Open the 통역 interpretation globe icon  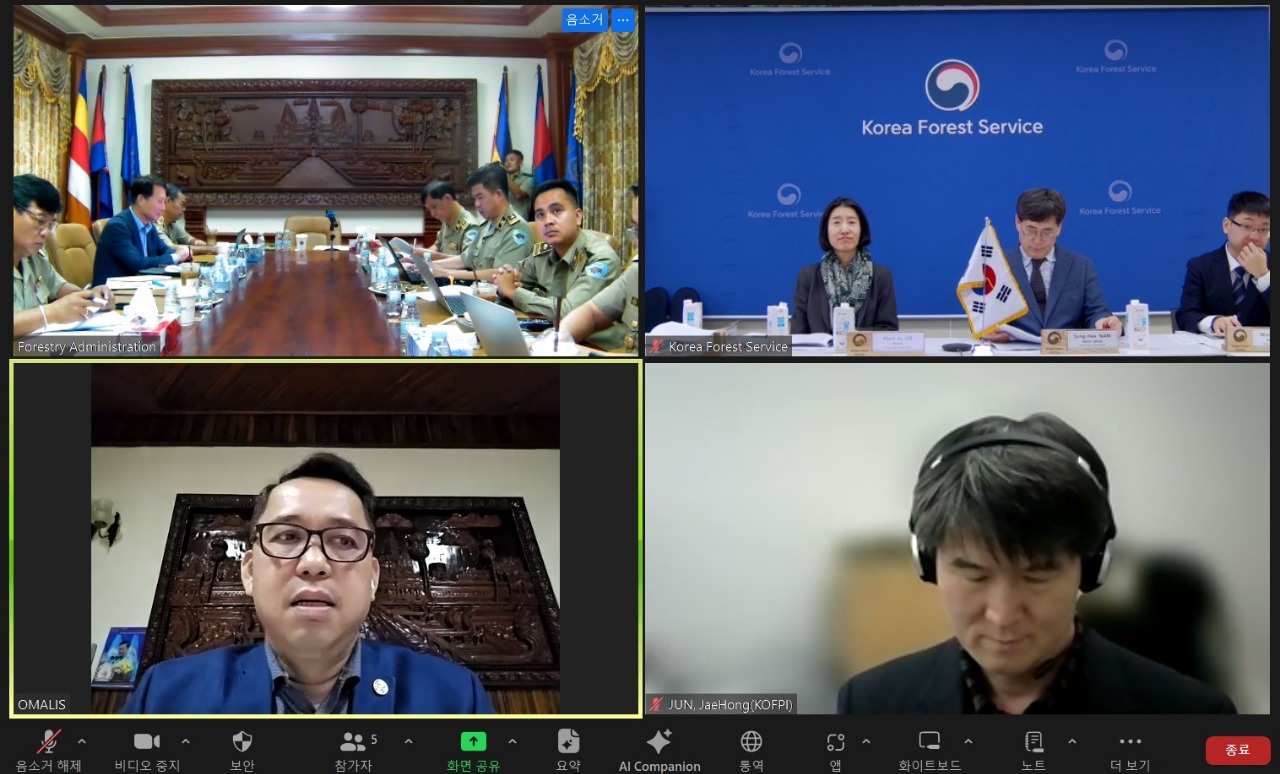(x=751, y=741)
